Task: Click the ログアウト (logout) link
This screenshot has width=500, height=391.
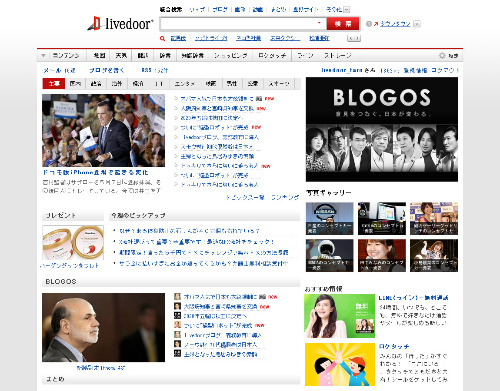Action: tap(445, 70)
